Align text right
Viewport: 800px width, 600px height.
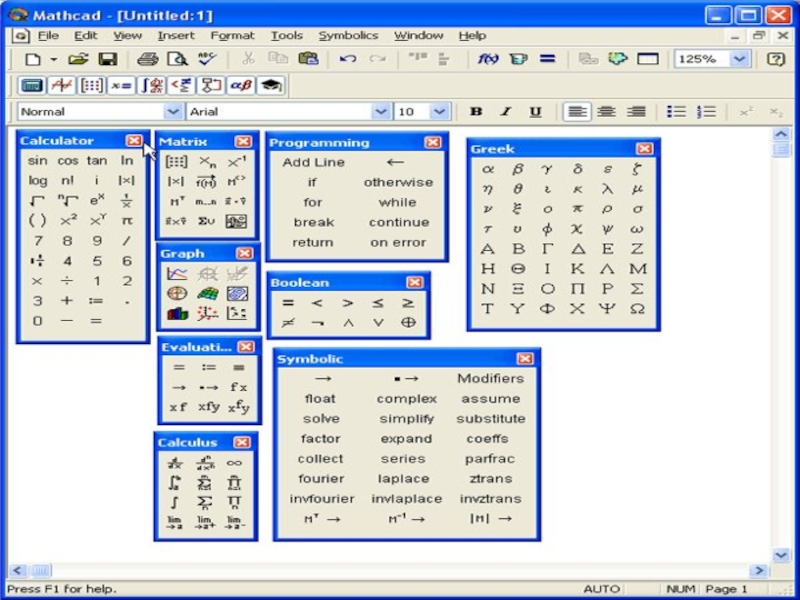click(636, 112)
